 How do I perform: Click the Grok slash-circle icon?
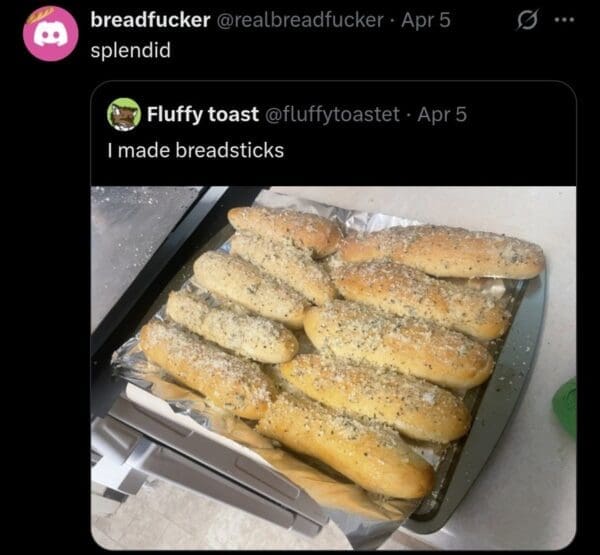(x=527, y=20)
